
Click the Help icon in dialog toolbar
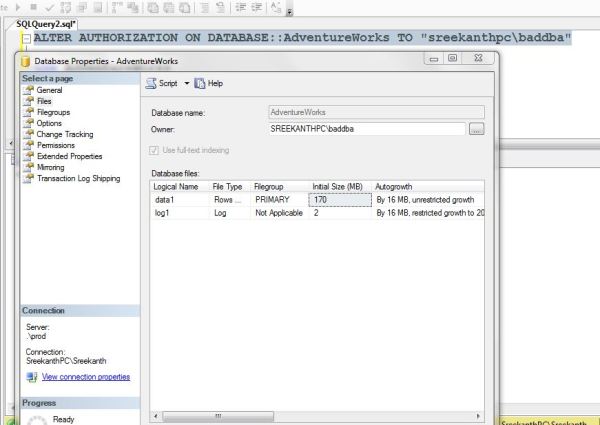[x=200, y=83]
